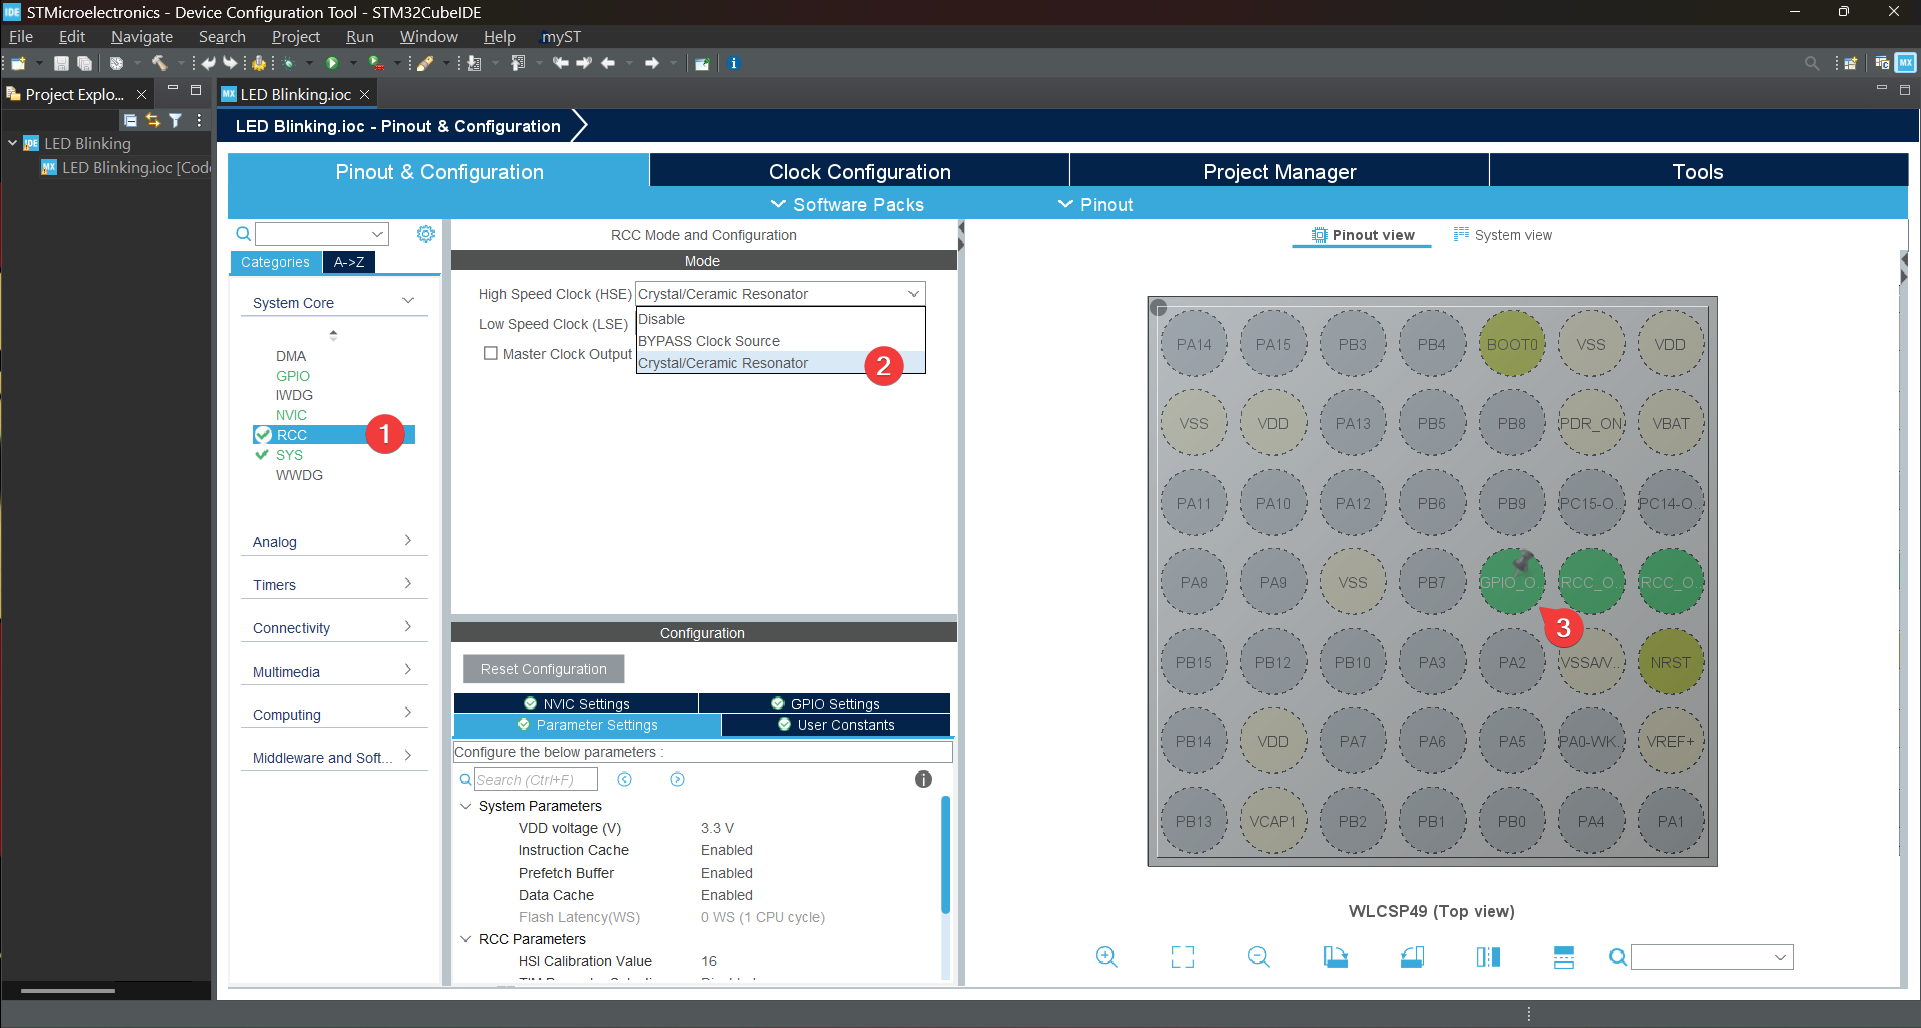Enable the Master Clock Output checkbox
This screenshot has height=1028, width=1921.
click(x=491, y=353)
